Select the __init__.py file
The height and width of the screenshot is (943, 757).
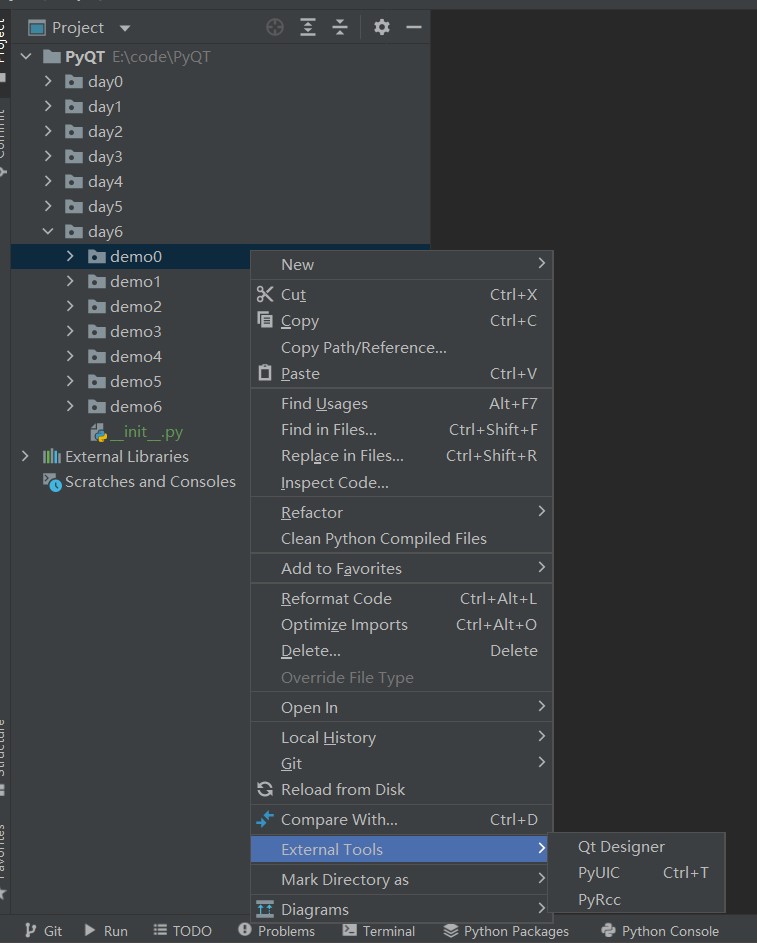tap(130, 432)
